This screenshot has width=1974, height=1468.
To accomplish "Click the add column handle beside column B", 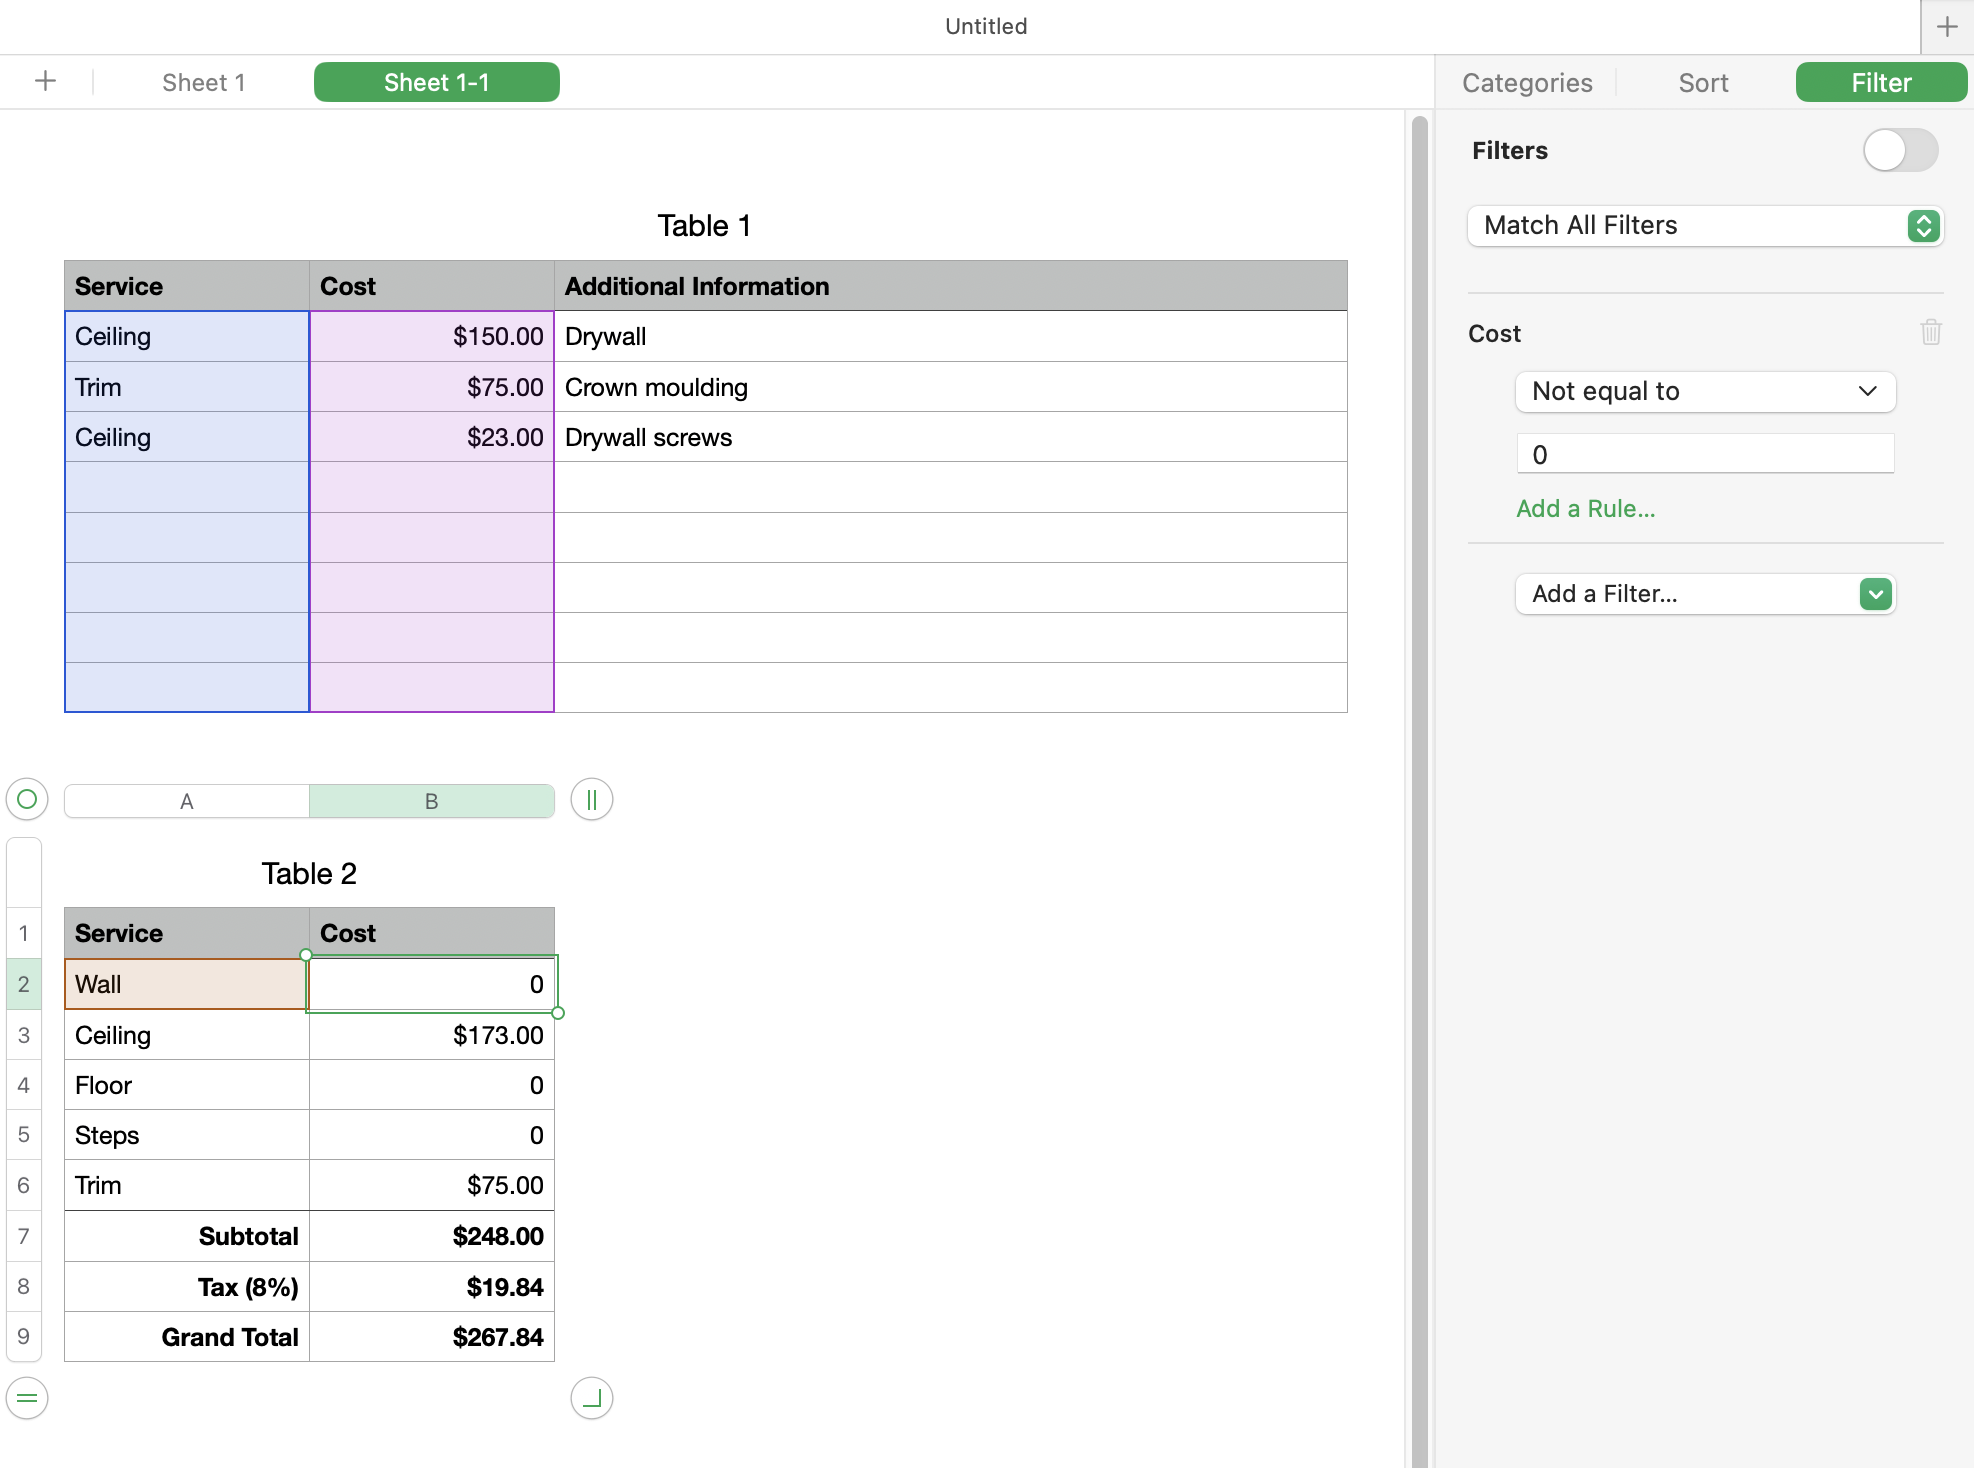I will 591,800.
